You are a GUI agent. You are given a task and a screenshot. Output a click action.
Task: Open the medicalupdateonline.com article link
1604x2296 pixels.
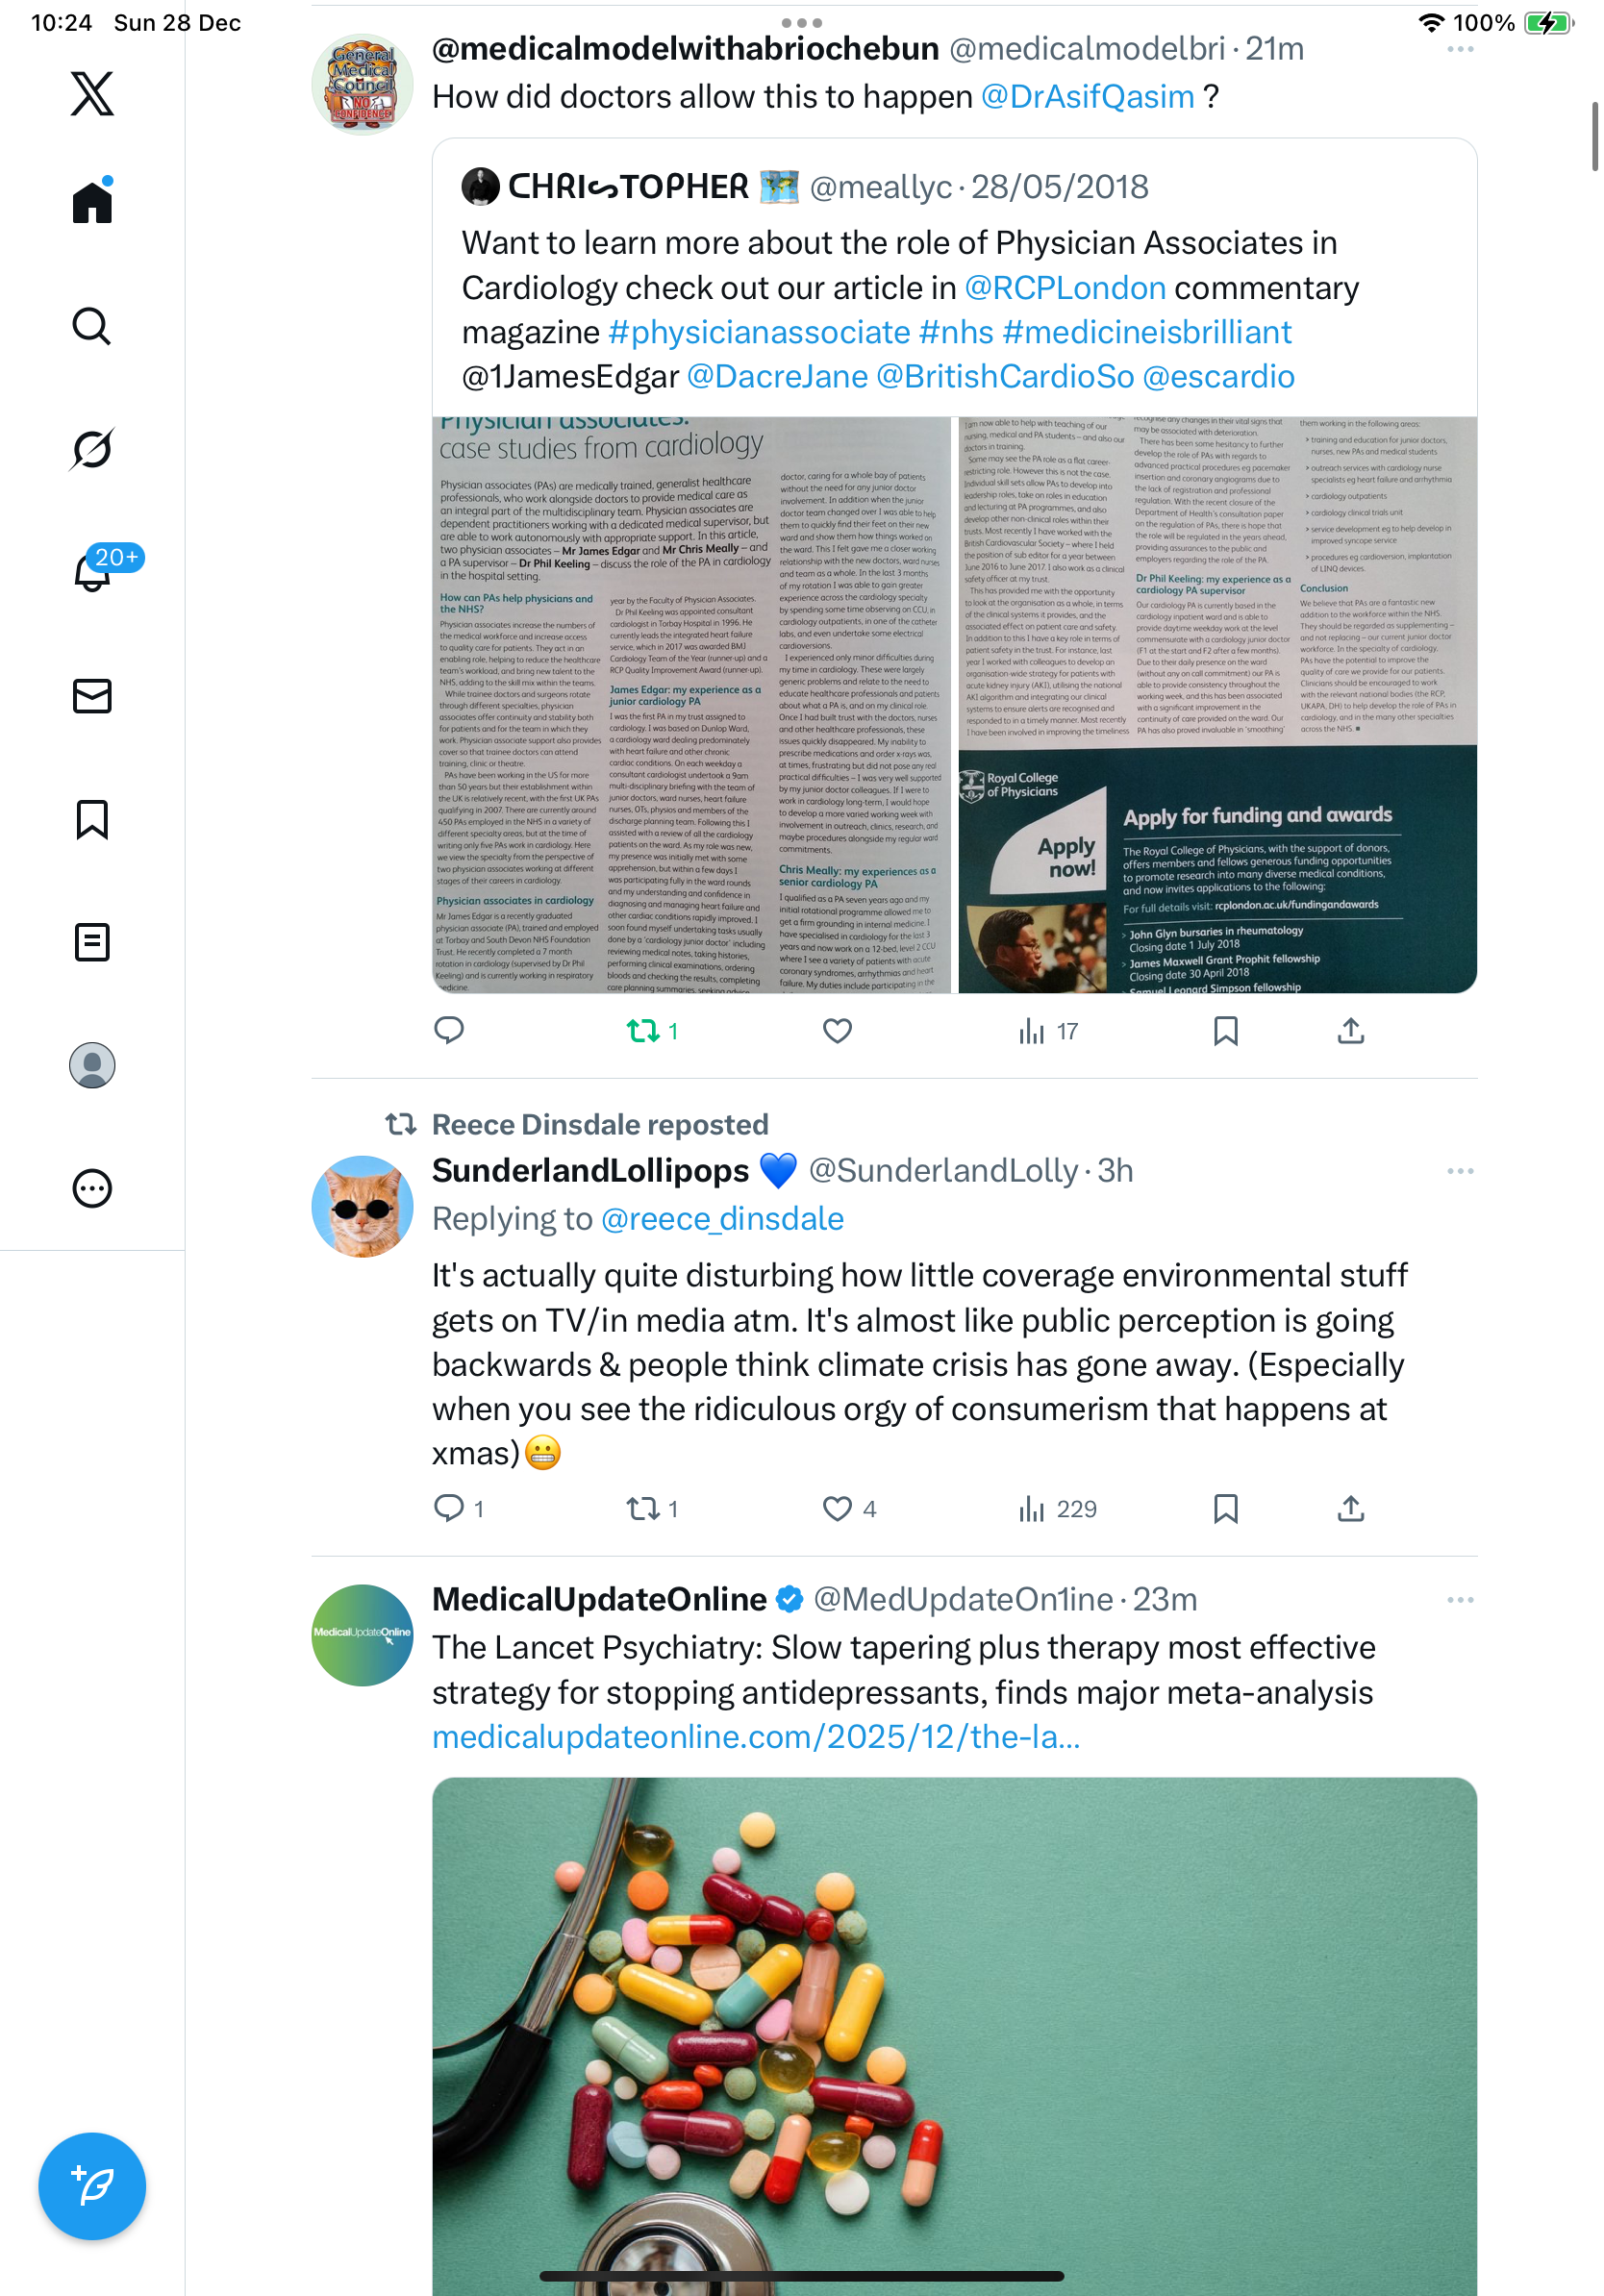pyautogui.click(x=755, y=1737)
